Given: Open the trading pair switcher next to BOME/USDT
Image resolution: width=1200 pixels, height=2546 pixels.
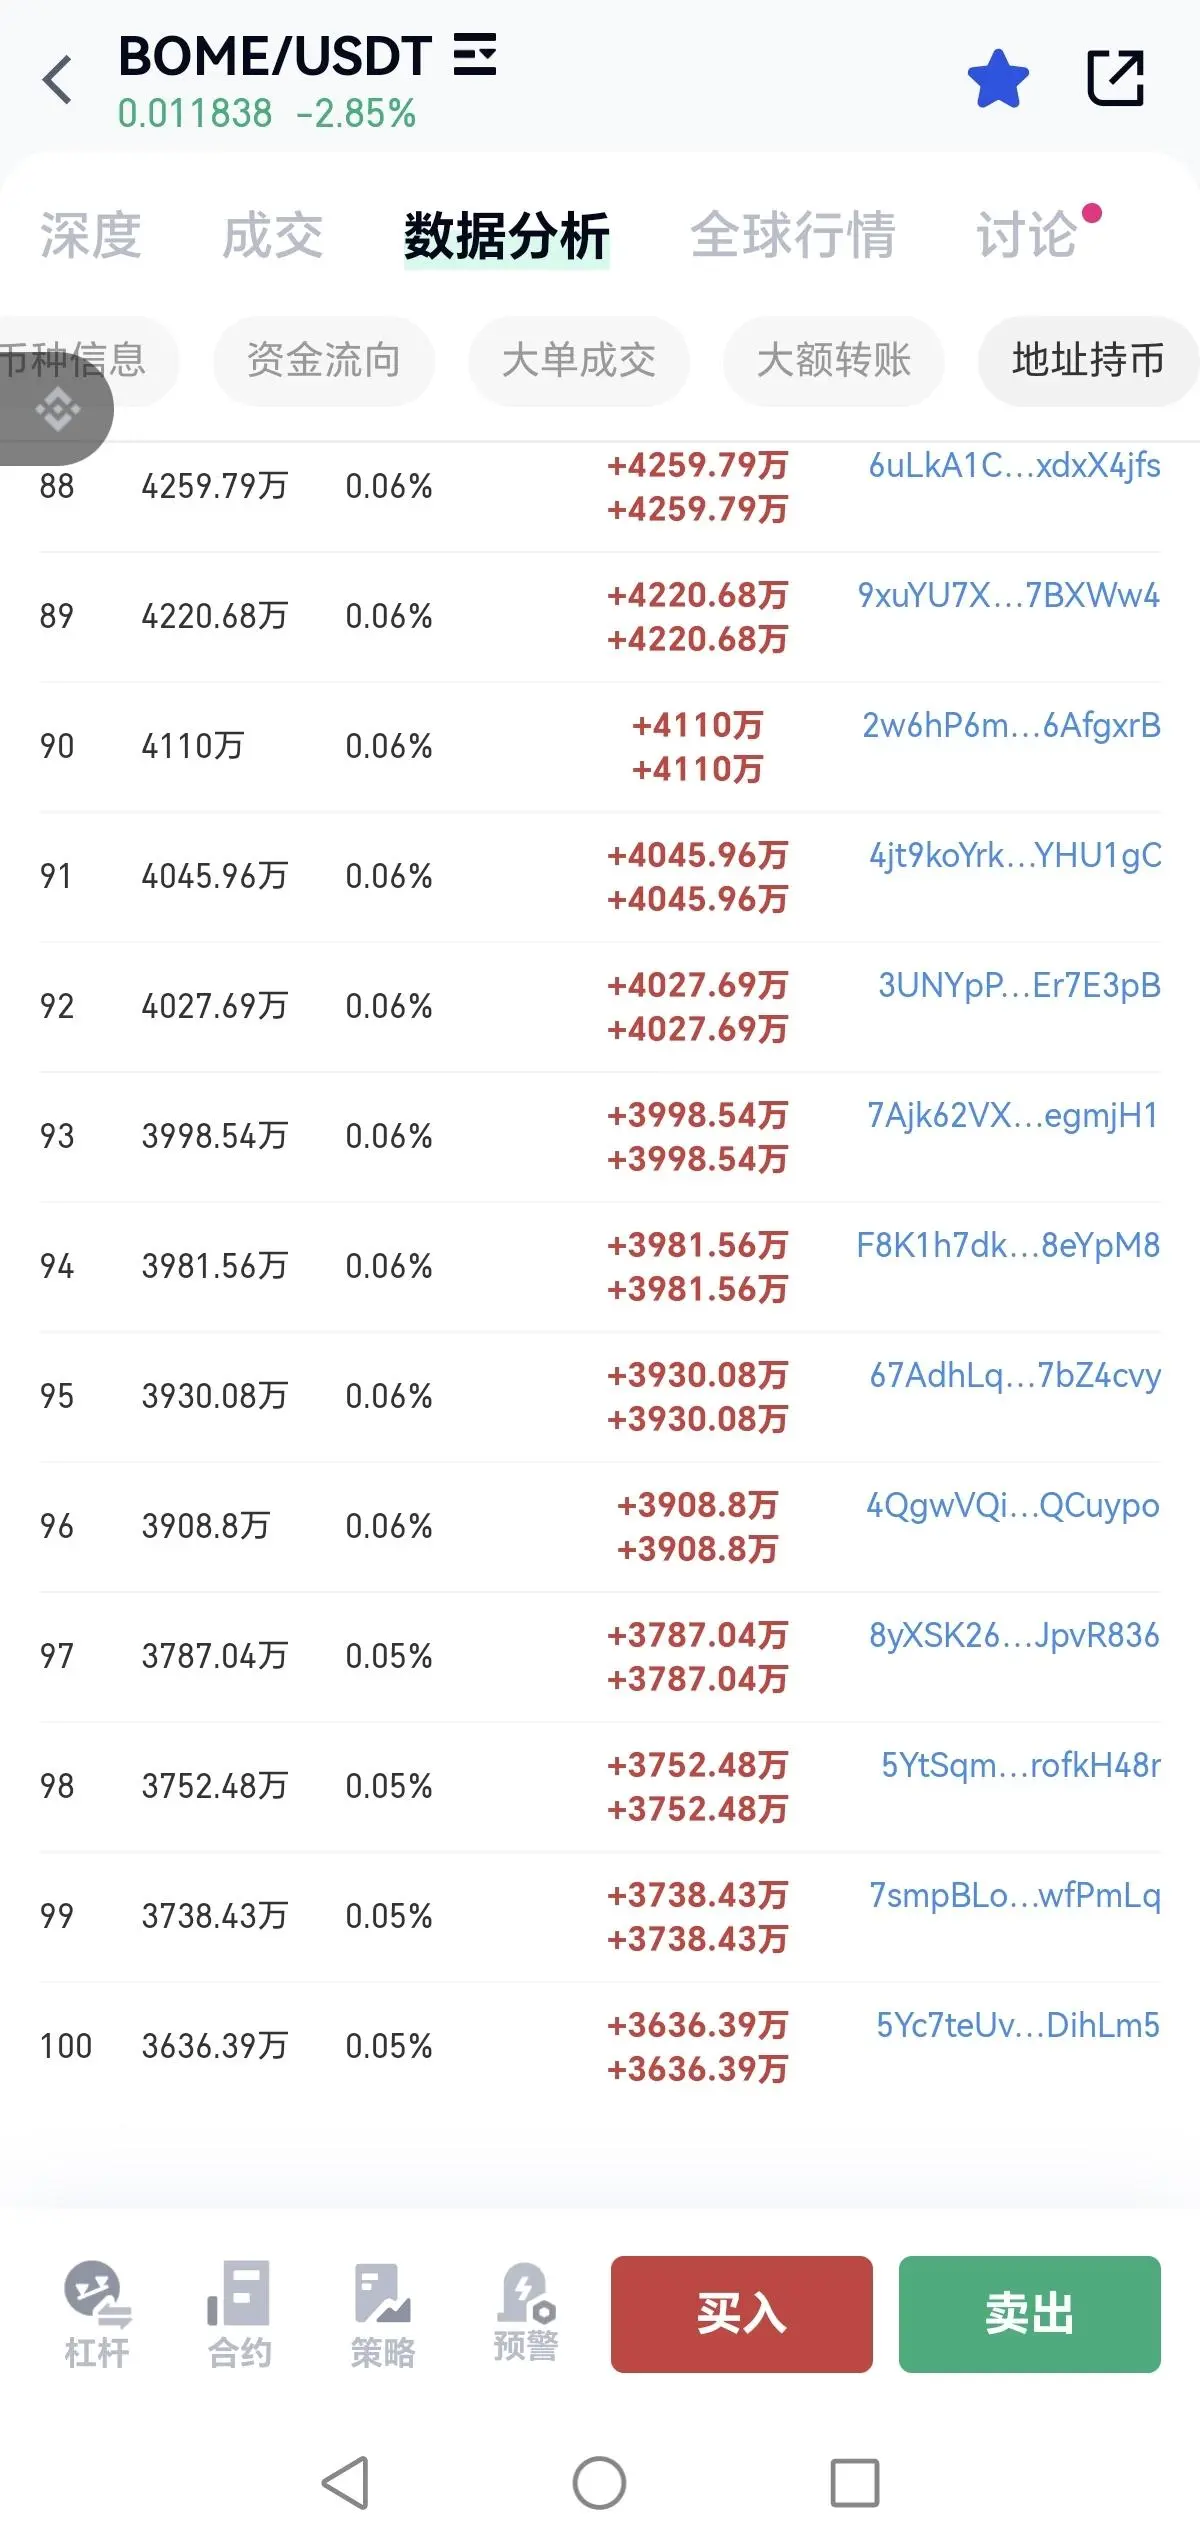Looking at the screenshot, I should point(474,54).
